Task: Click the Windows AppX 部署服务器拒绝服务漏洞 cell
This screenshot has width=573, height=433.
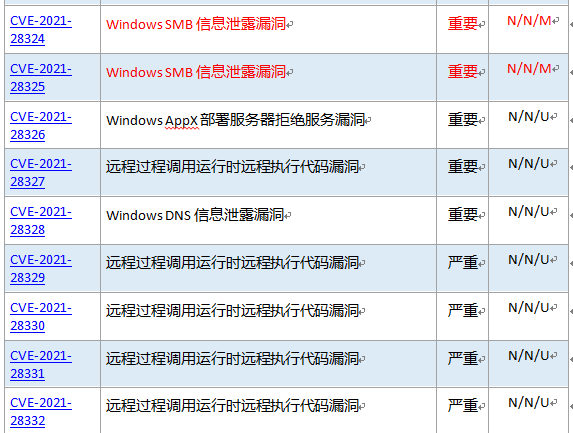Action: (268, 125)
